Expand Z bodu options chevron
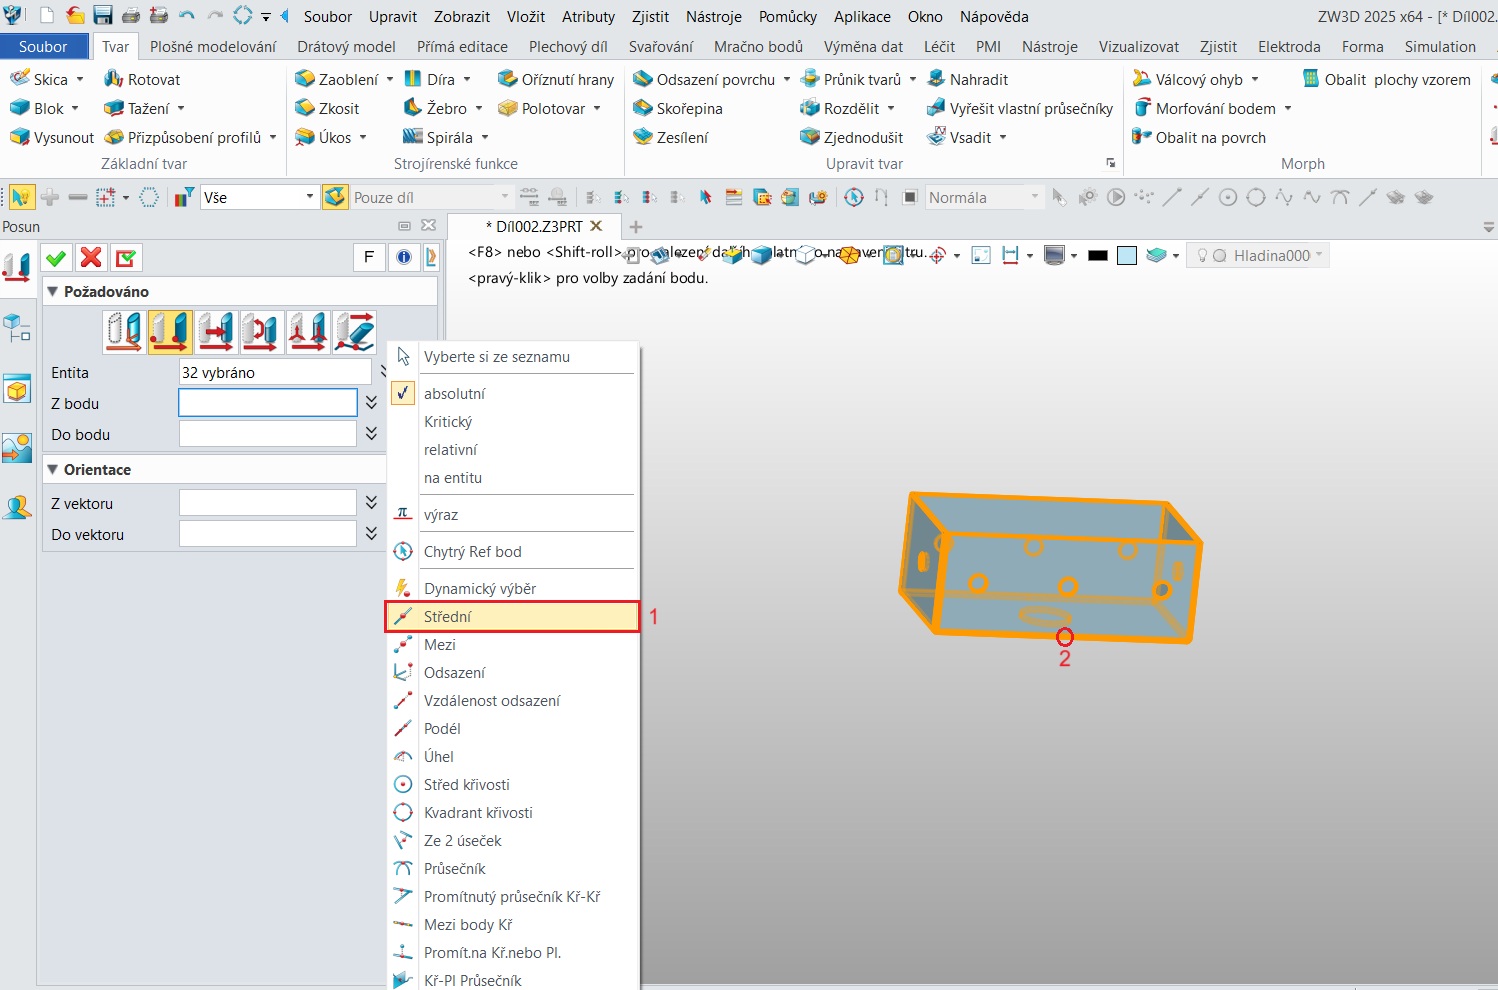Screen dimensions: 1498x990 point(371,402)
